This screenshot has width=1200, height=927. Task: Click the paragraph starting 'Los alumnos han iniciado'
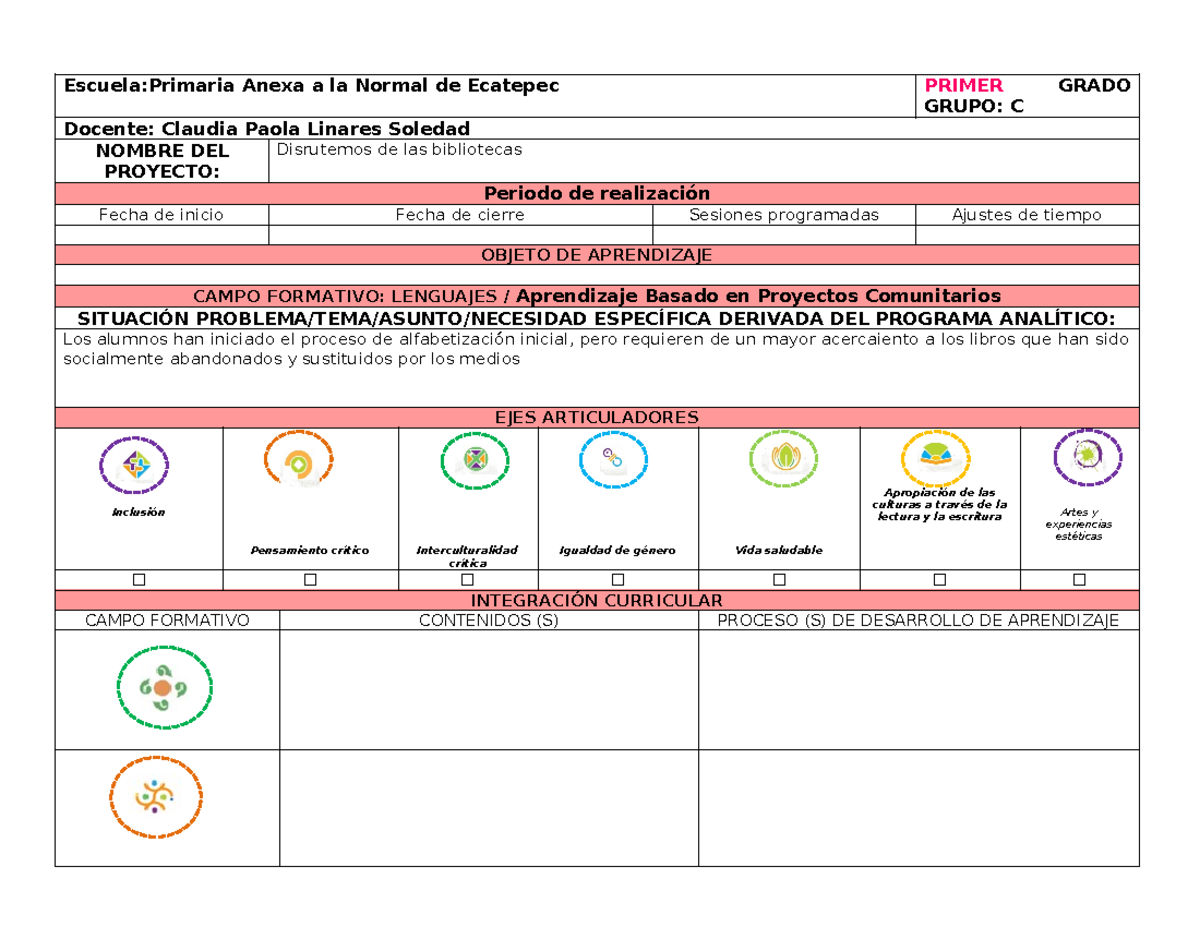coord(597,350)
